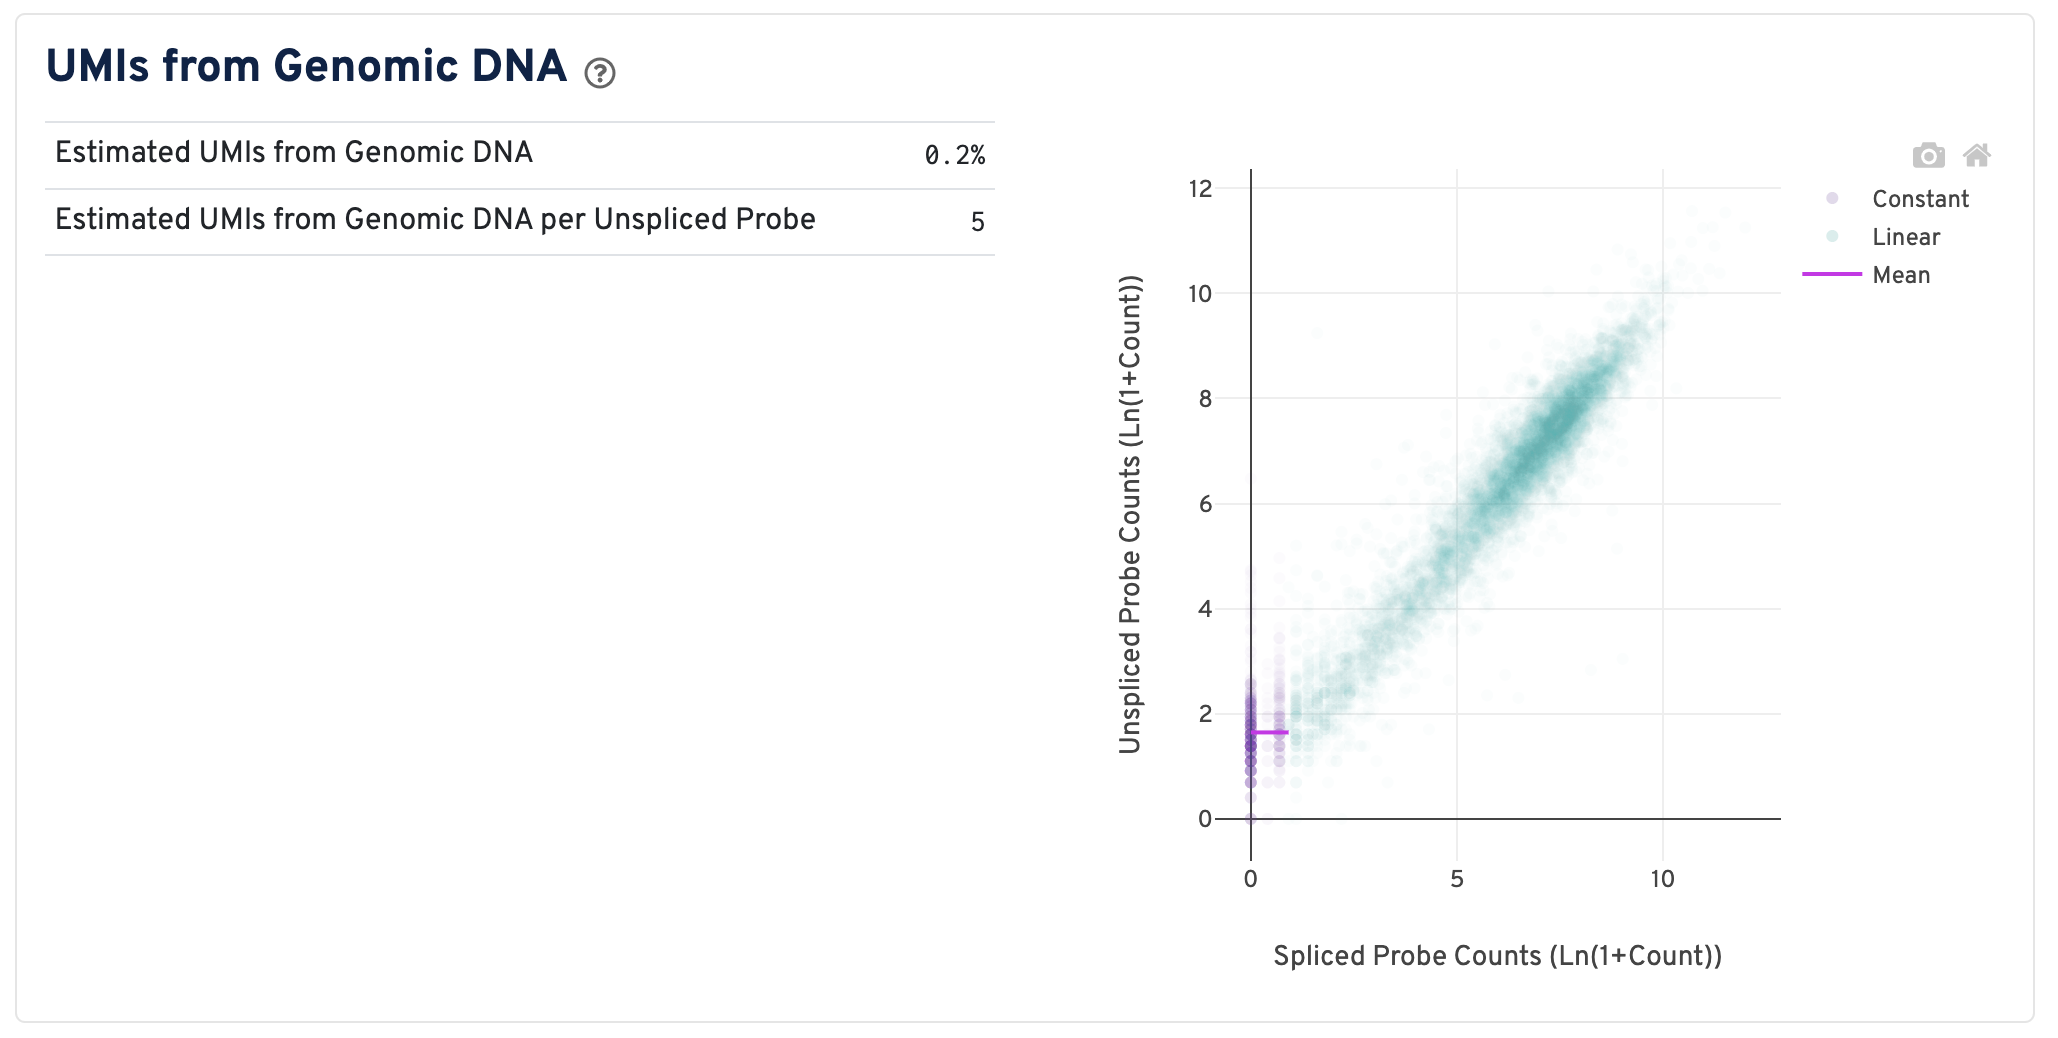Click the x-axis tick label 10

click(x=1662, y=879)
